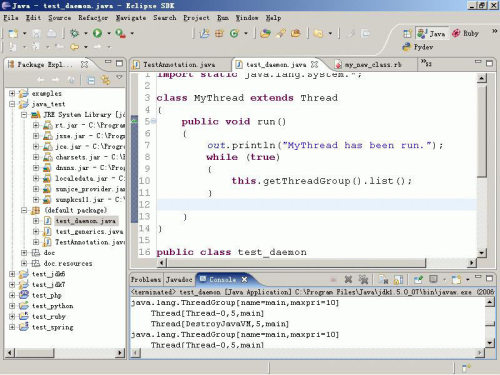Select the test_spring project

click(x=53, y=327)
